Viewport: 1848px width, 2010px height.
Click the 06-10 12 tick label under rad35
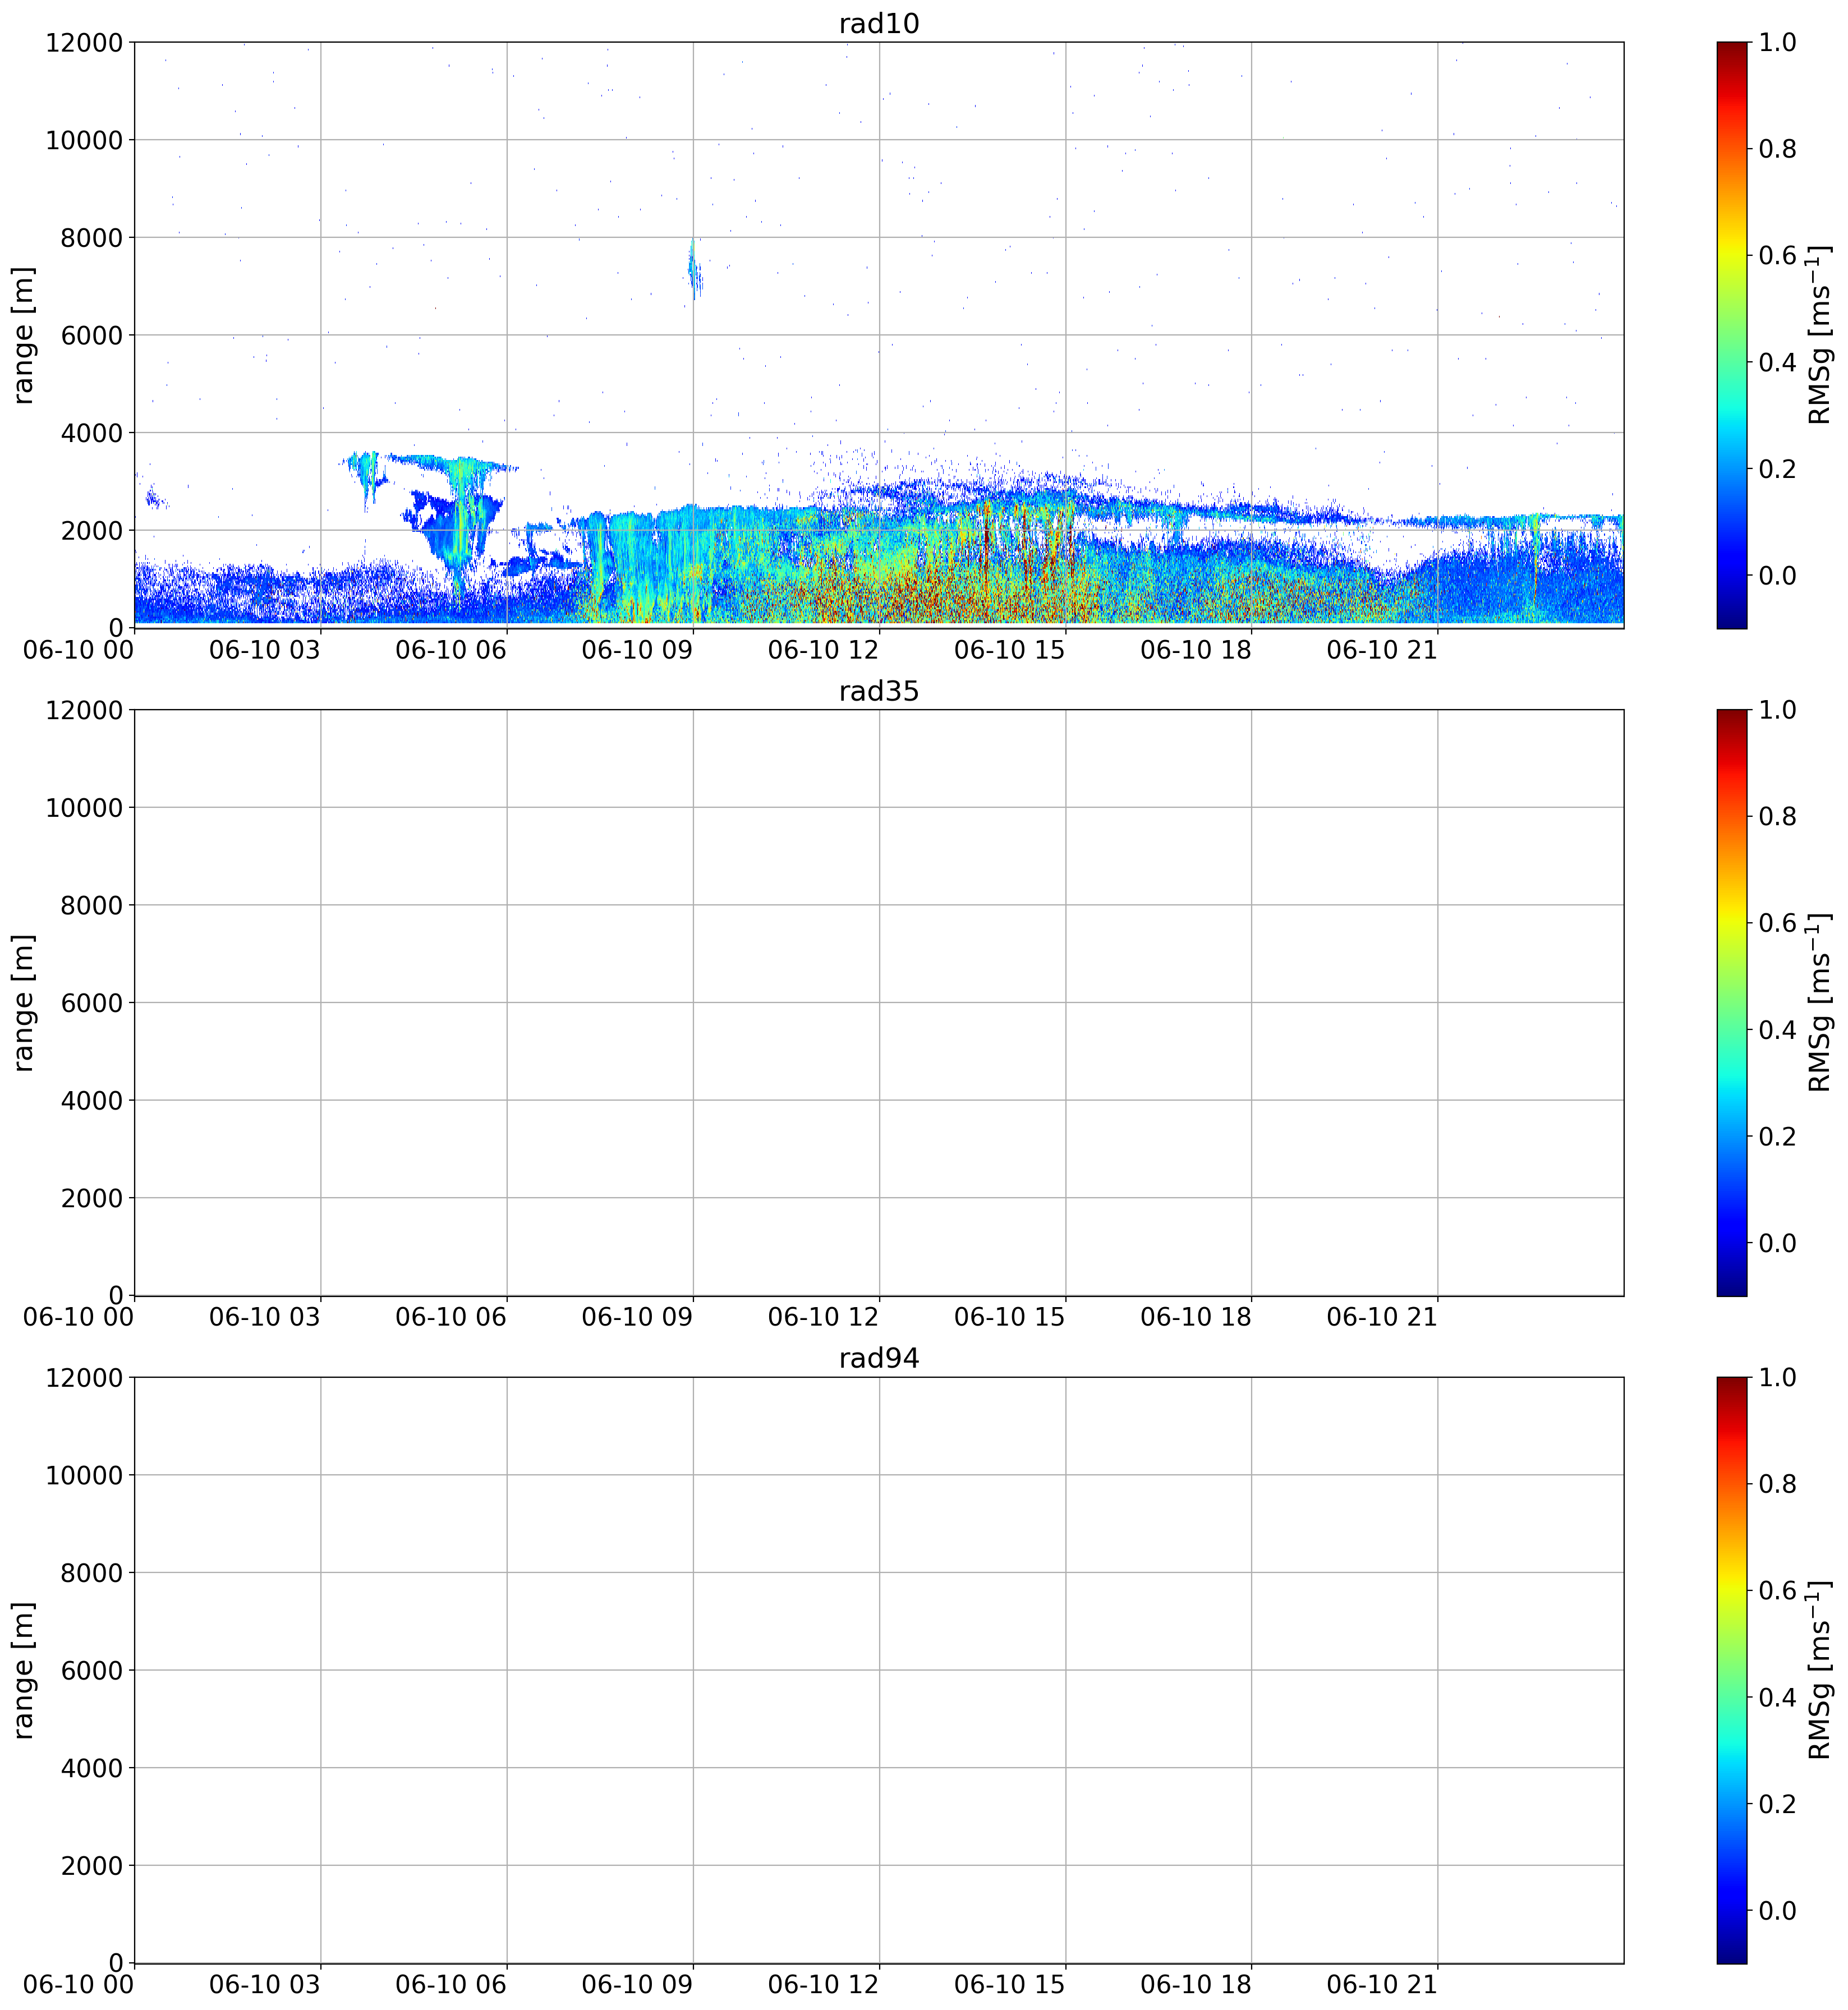click(x=824, y=1317)
